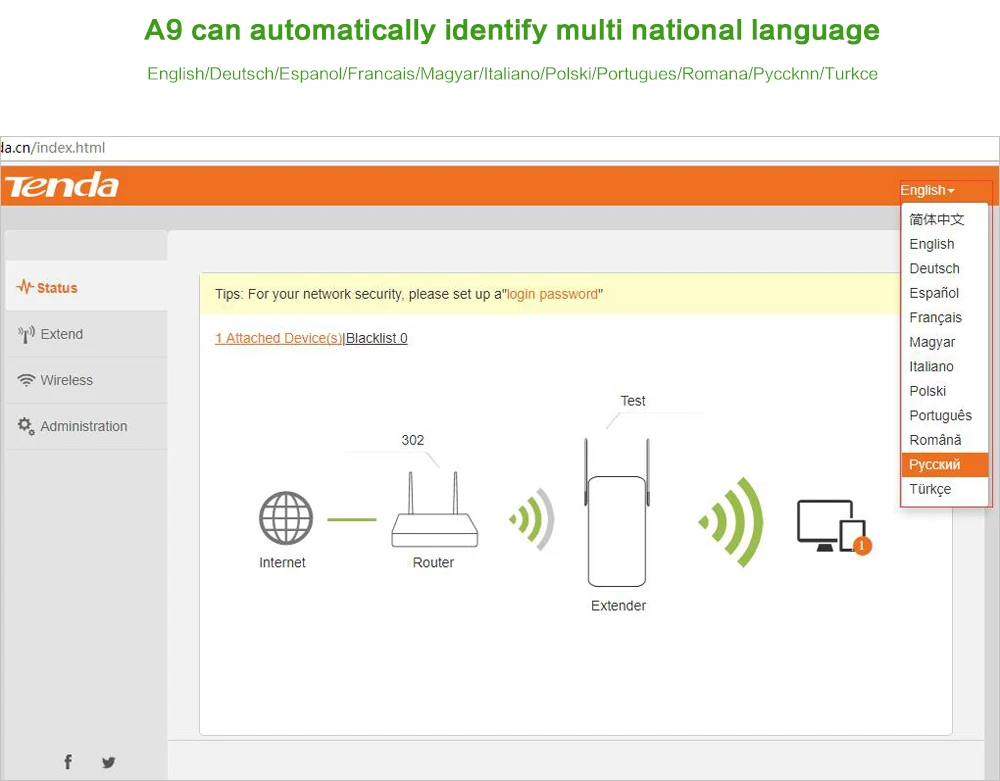
Task: Click the Extender label
Action: point(618,606)
